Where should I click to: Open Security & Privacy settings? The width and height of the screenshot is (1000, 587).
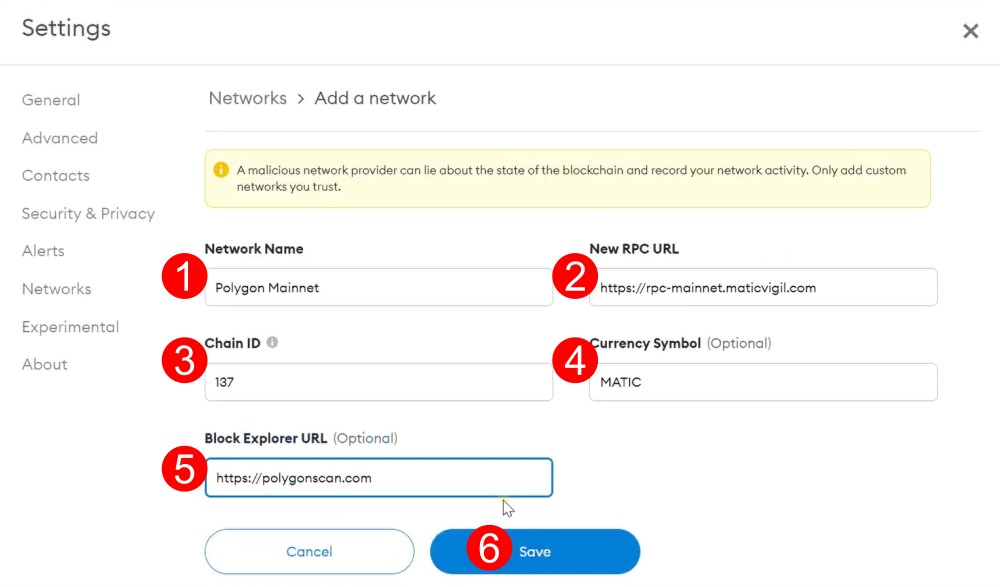pyautogui.click(x=88, y=214)
